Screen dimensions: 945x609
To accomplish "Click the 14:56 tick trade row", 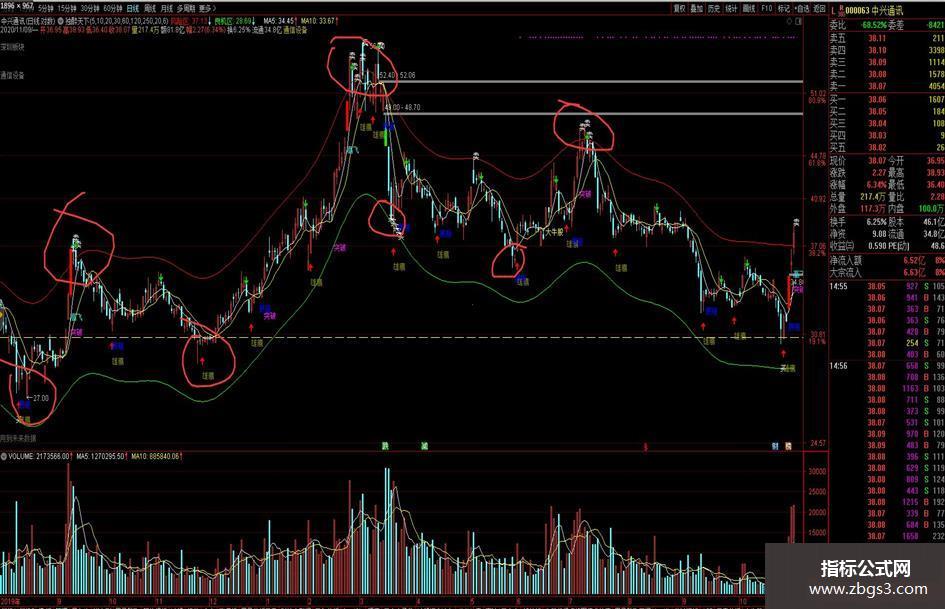I will (x=887, y=366).
